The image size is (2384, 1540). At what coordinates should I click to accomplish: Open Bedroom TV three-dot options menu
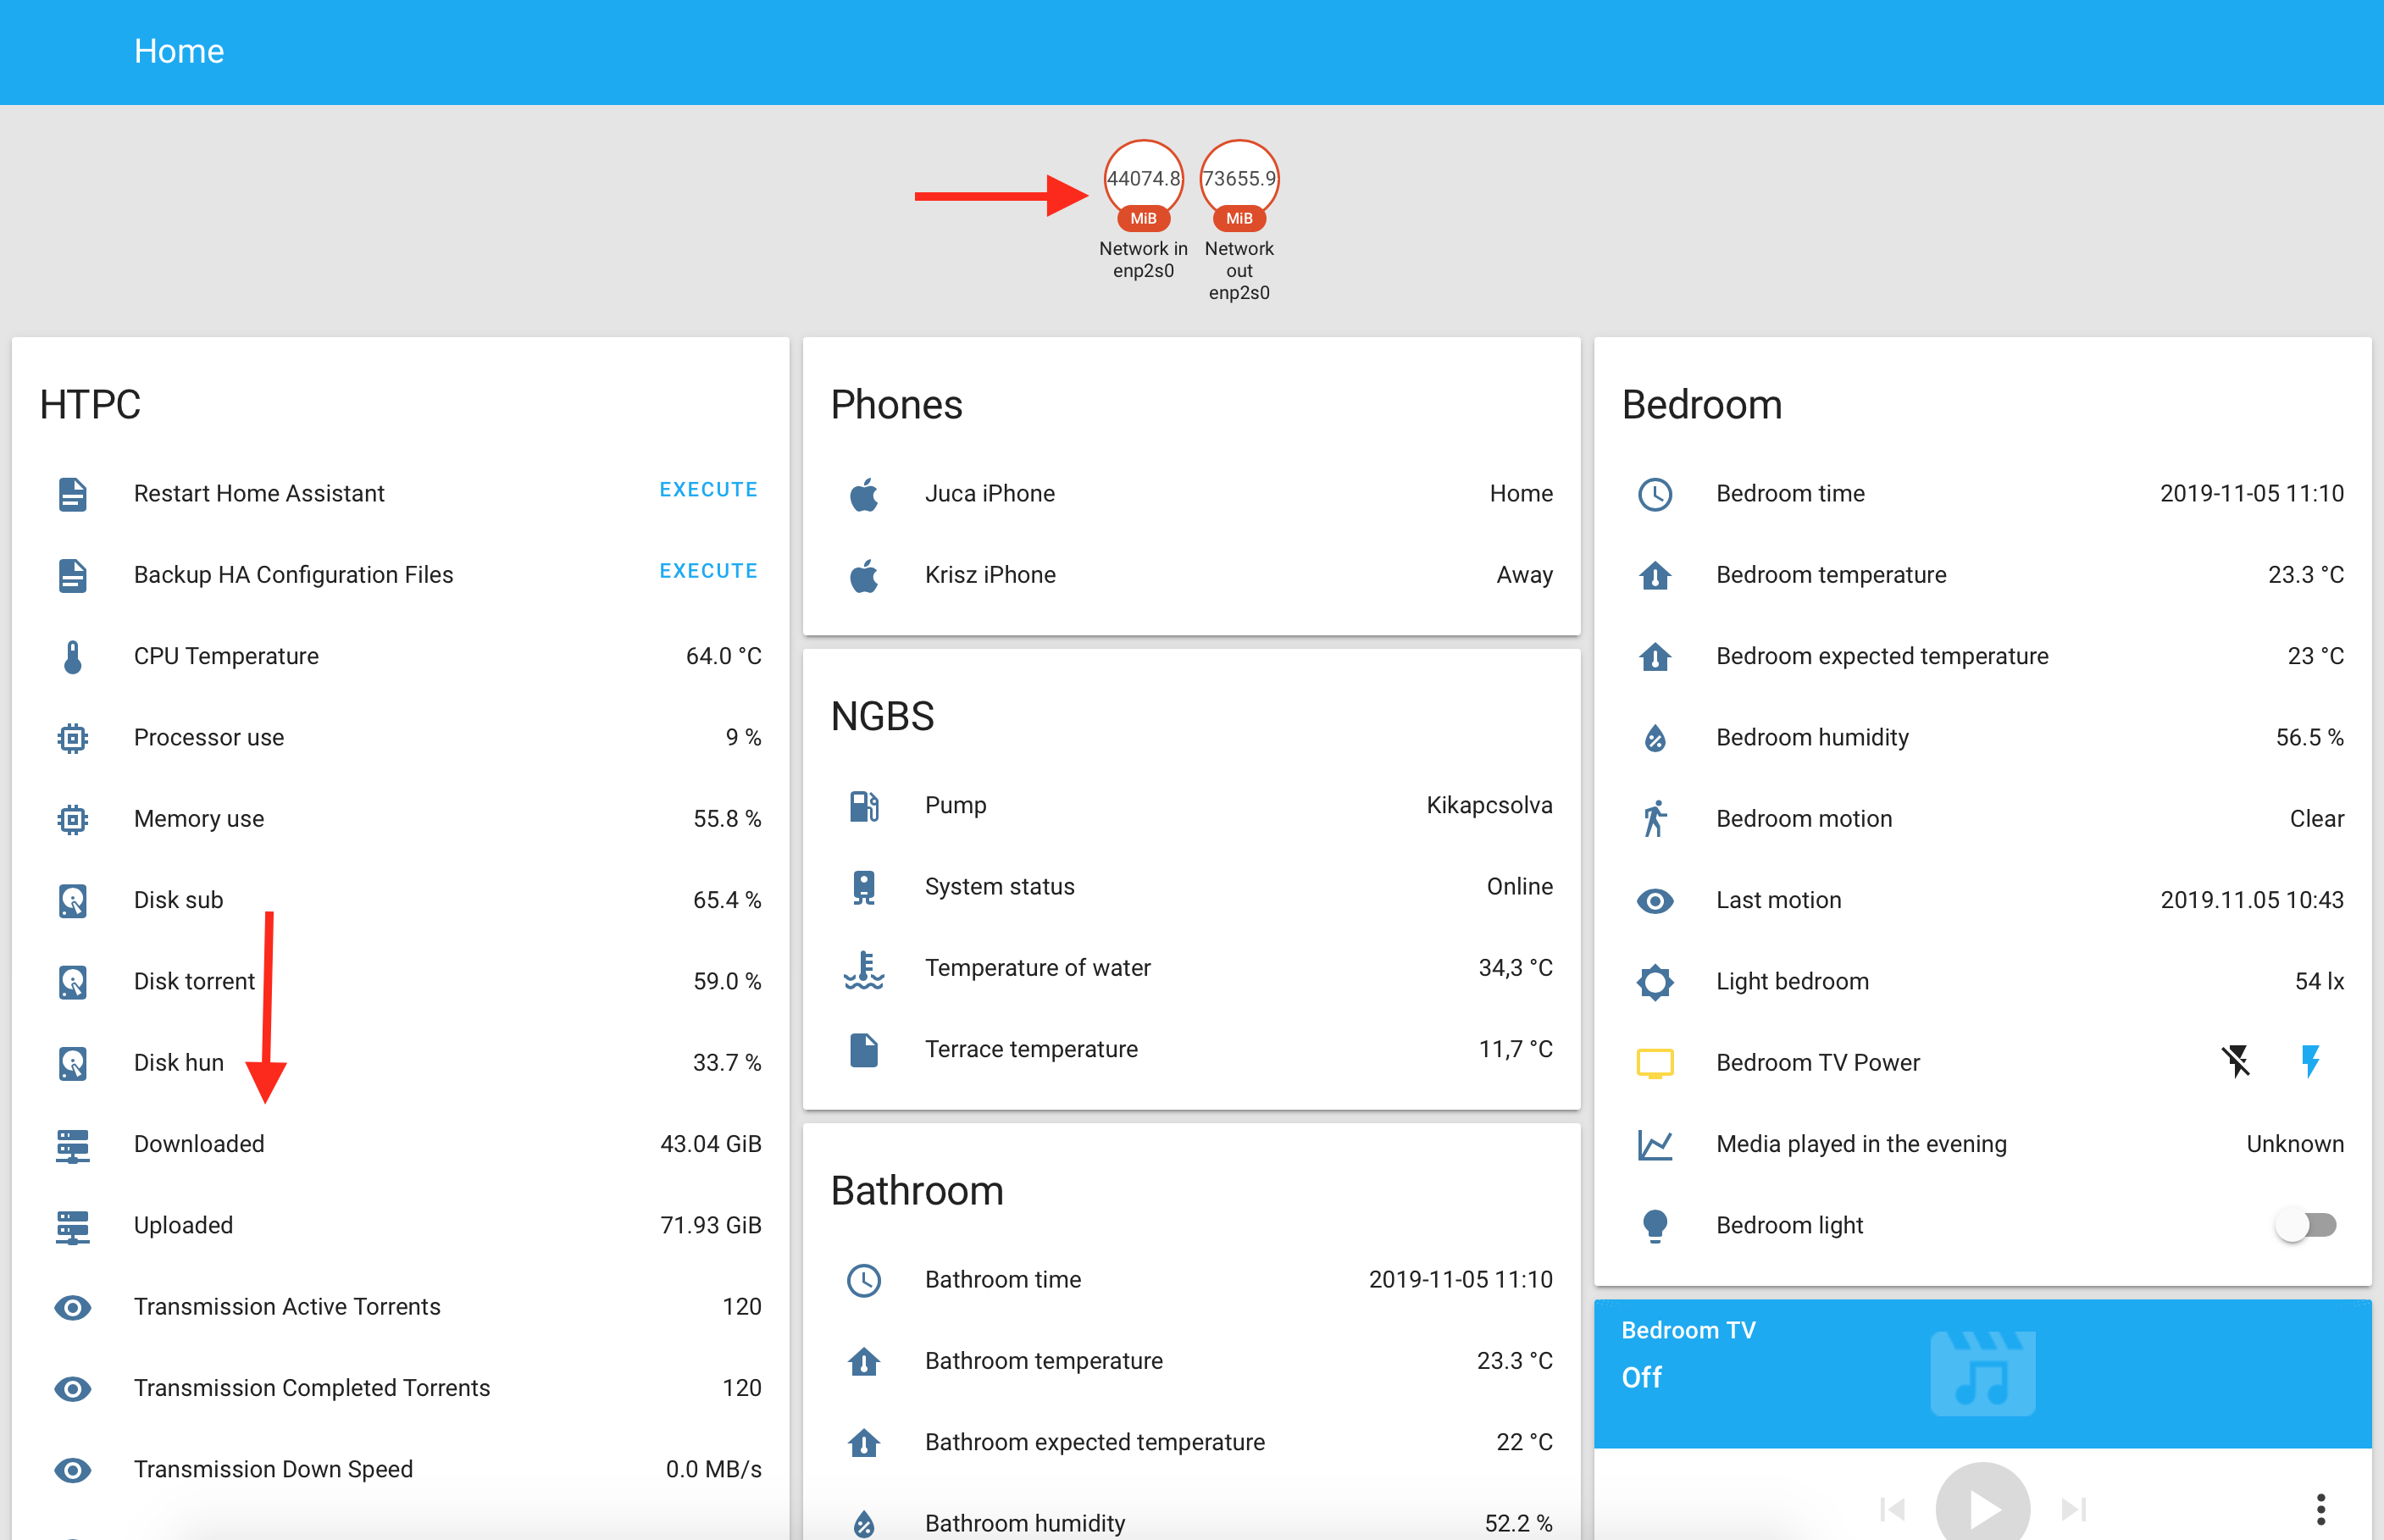[x=2320, y=1508]
